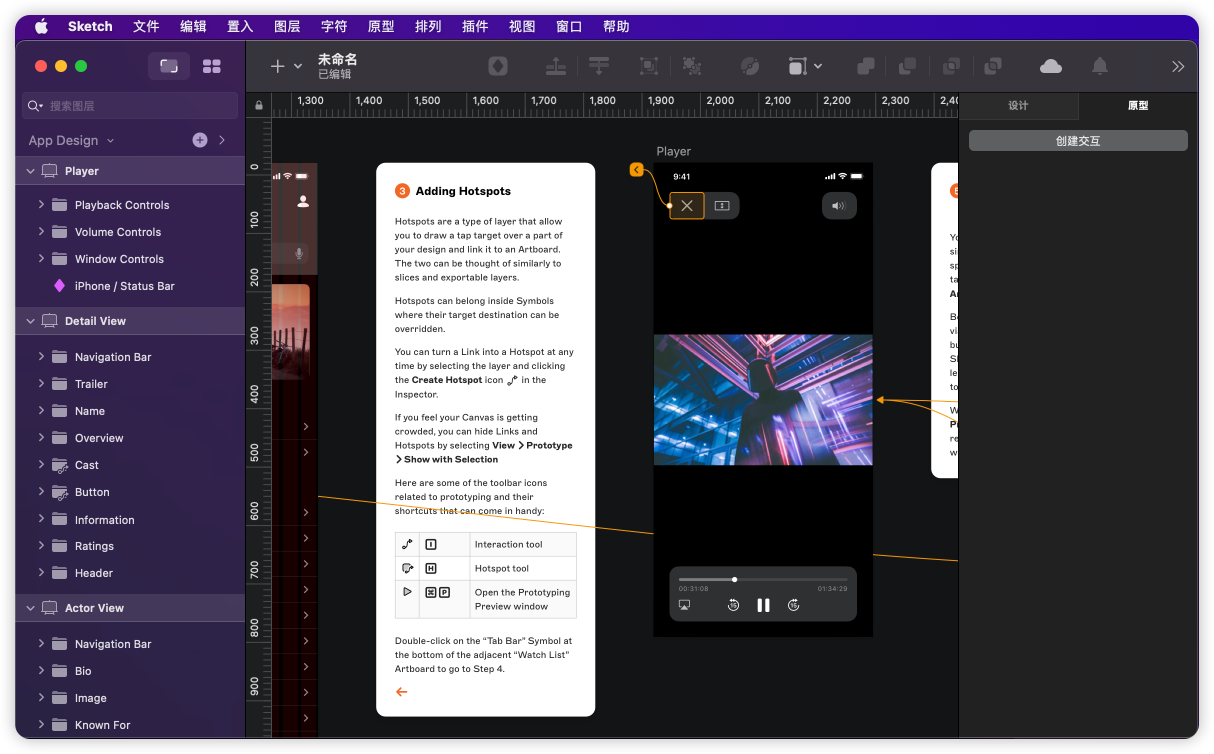This screenshot has height=754, width=1214.
Task: Open notifications bell icon
Action: coord(1100,66)
